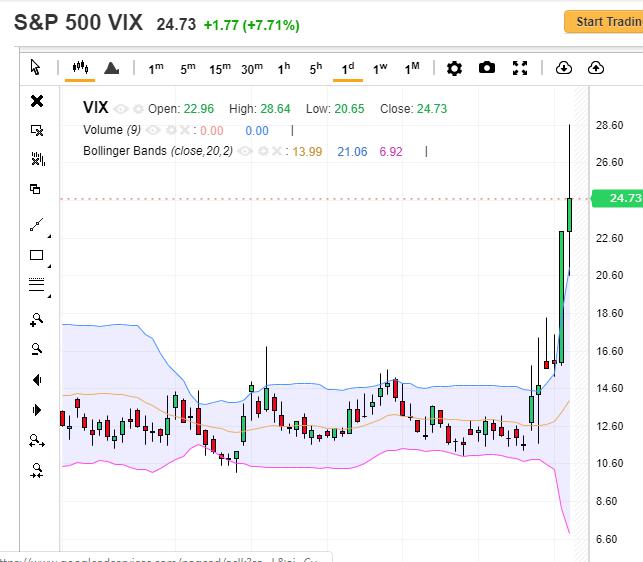
Task: Click the 28.60 price axis label
Action: 609,125
